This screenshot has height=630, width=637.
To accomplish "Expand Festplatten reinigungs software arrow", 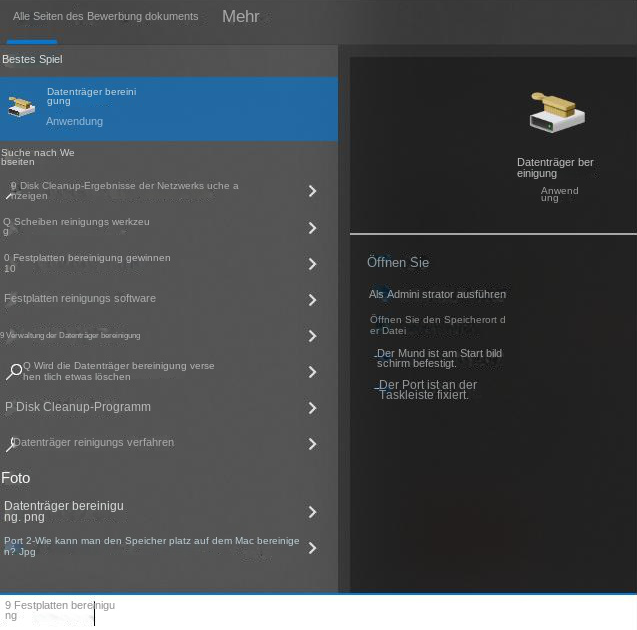I will click(x=312, y=300).
